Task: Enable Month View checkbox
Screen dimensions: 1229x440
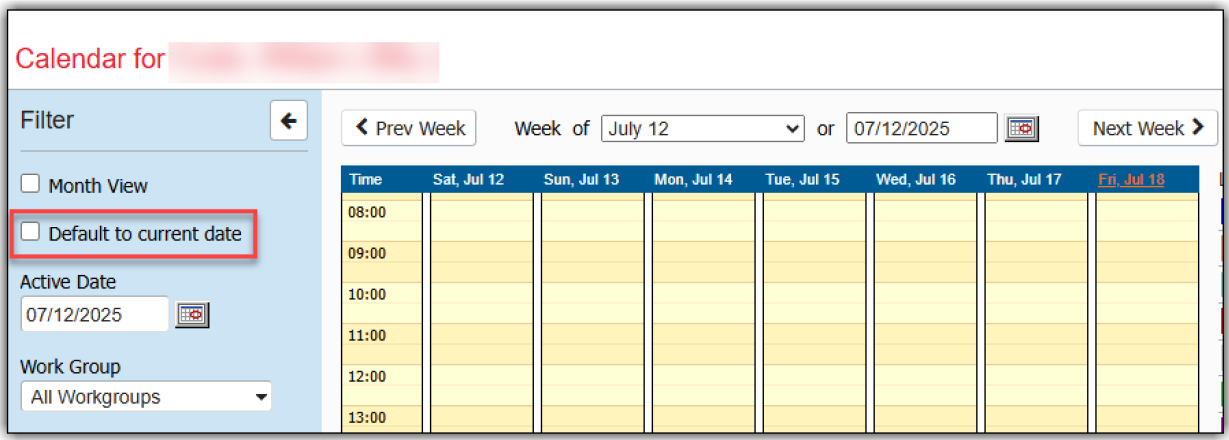Action: [31, 184]
